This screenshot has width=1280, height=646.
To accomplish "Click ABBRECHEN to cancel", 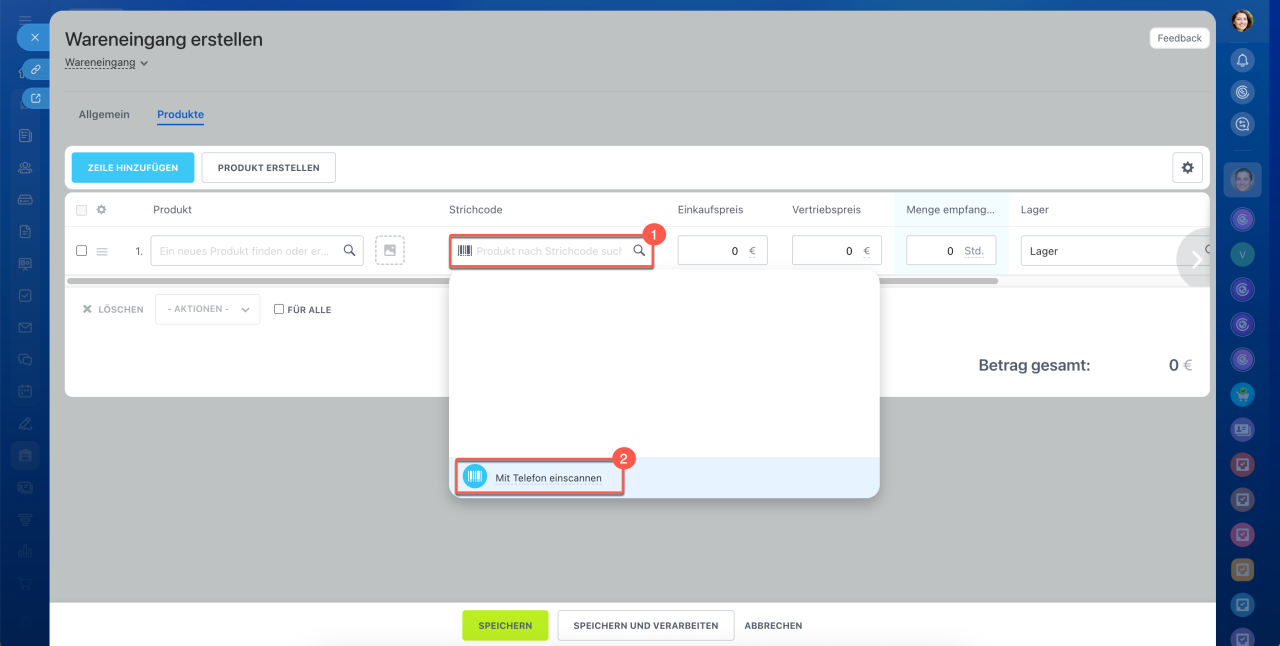I will pyautogui.click(x=773, y=625).
